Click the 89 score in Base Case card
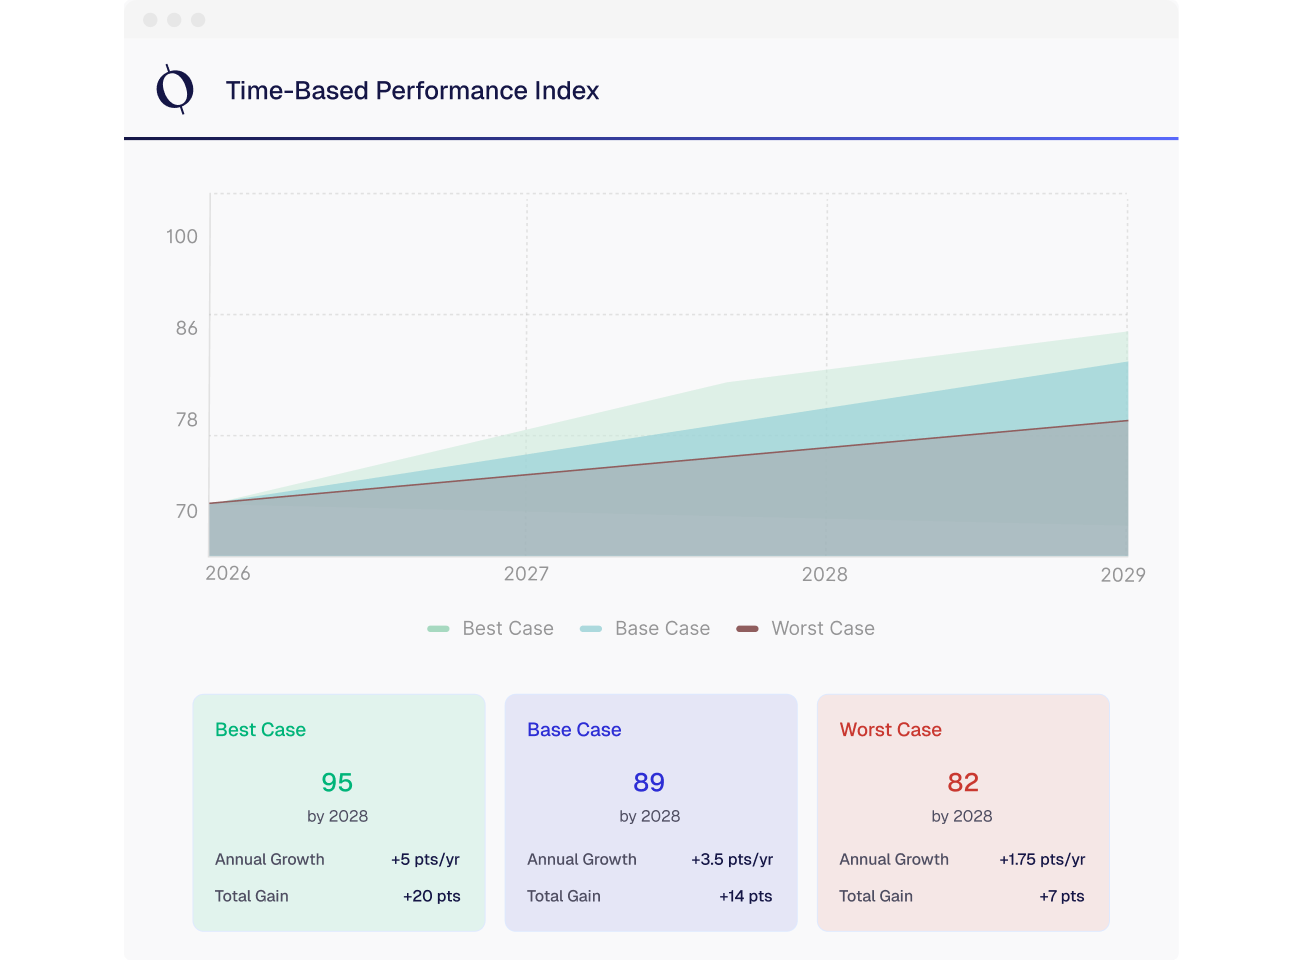The image size is (1300, 960). click(x=649, y=783)
